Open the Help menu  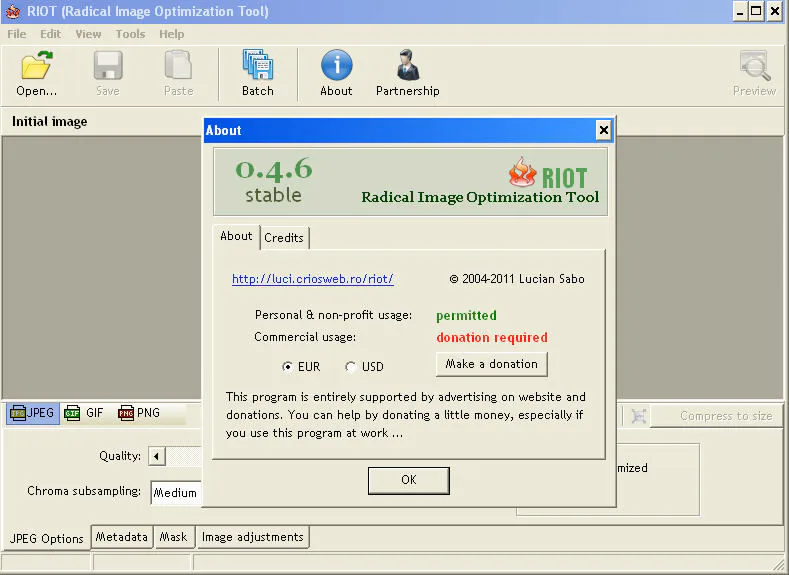tap(172, 34)
